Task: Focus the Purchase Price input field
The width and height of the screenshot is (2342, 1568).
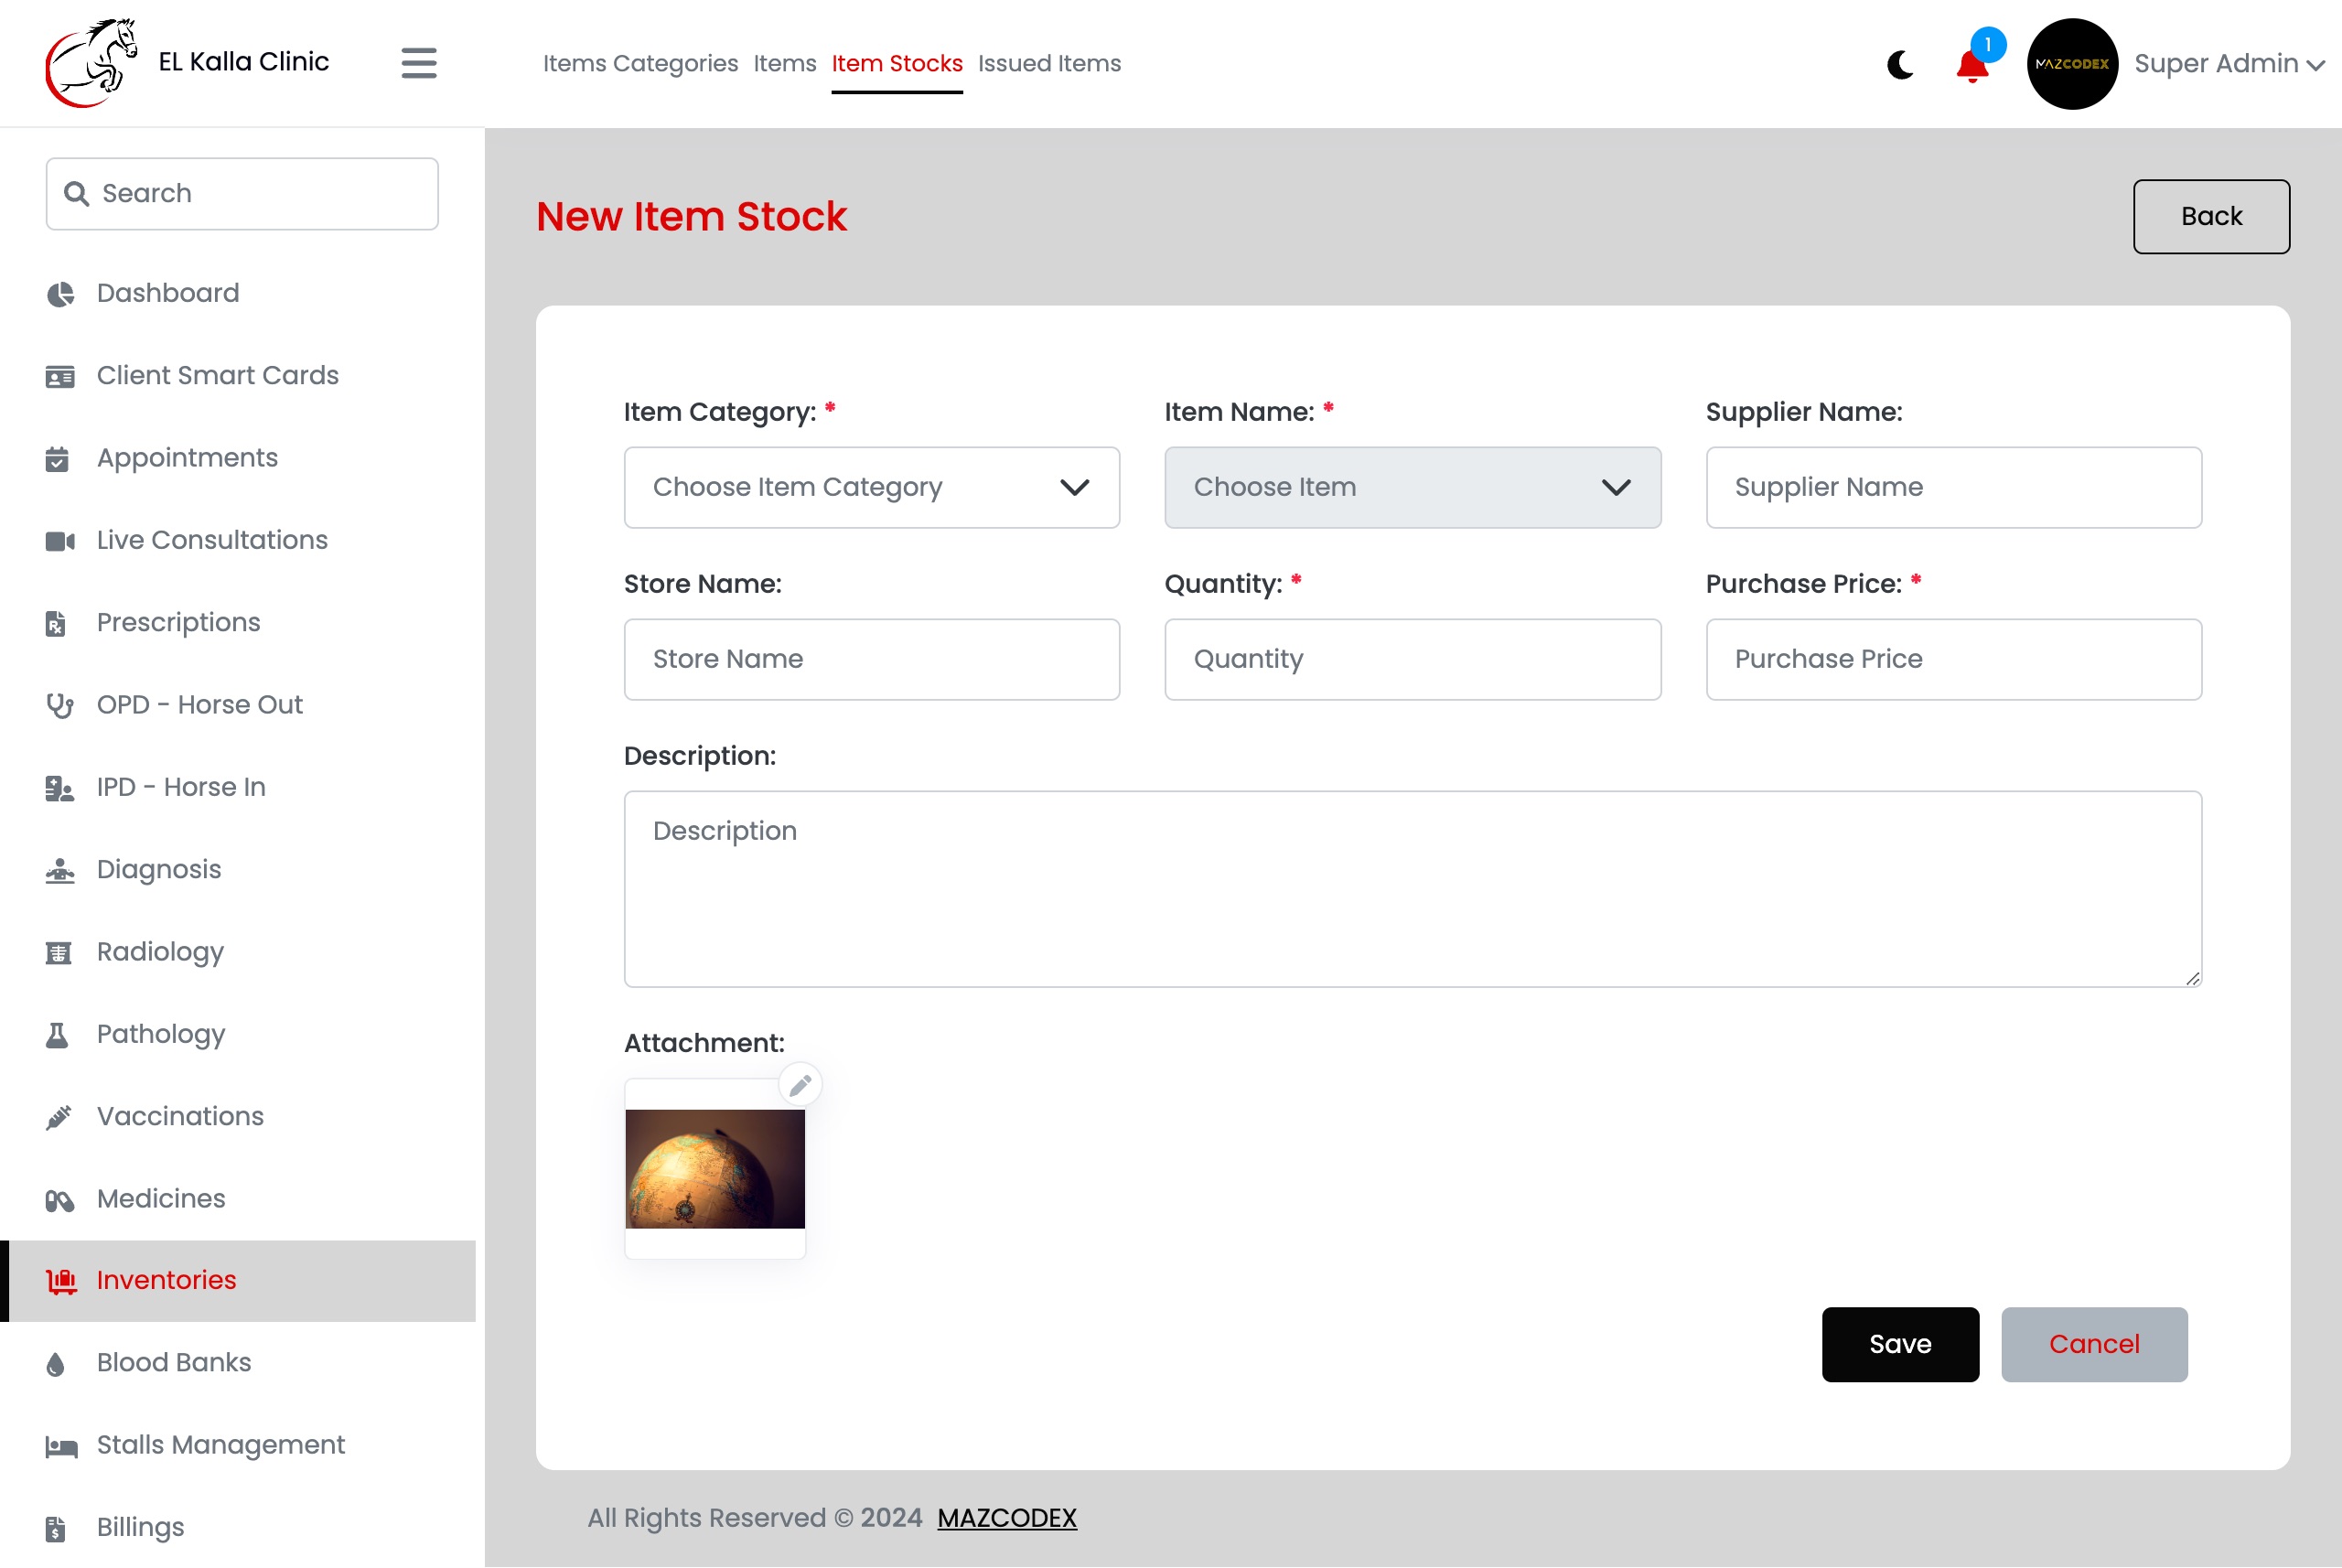Action: coord(1953,659)
